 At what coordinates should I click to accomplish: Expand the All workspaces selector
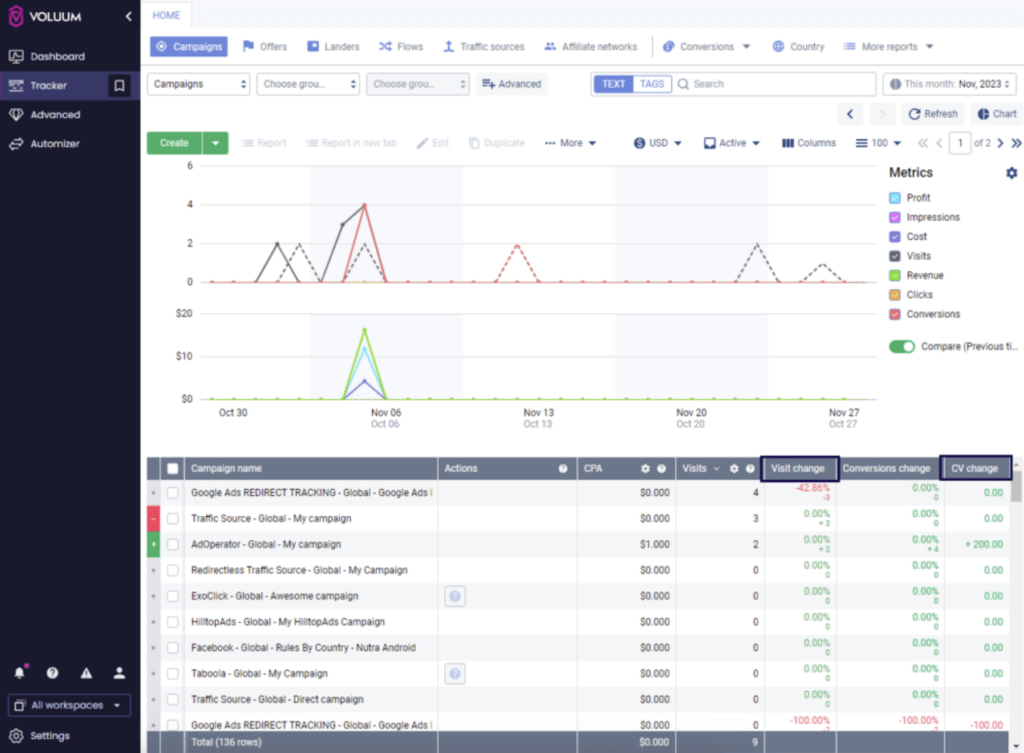tap(69, 705)
